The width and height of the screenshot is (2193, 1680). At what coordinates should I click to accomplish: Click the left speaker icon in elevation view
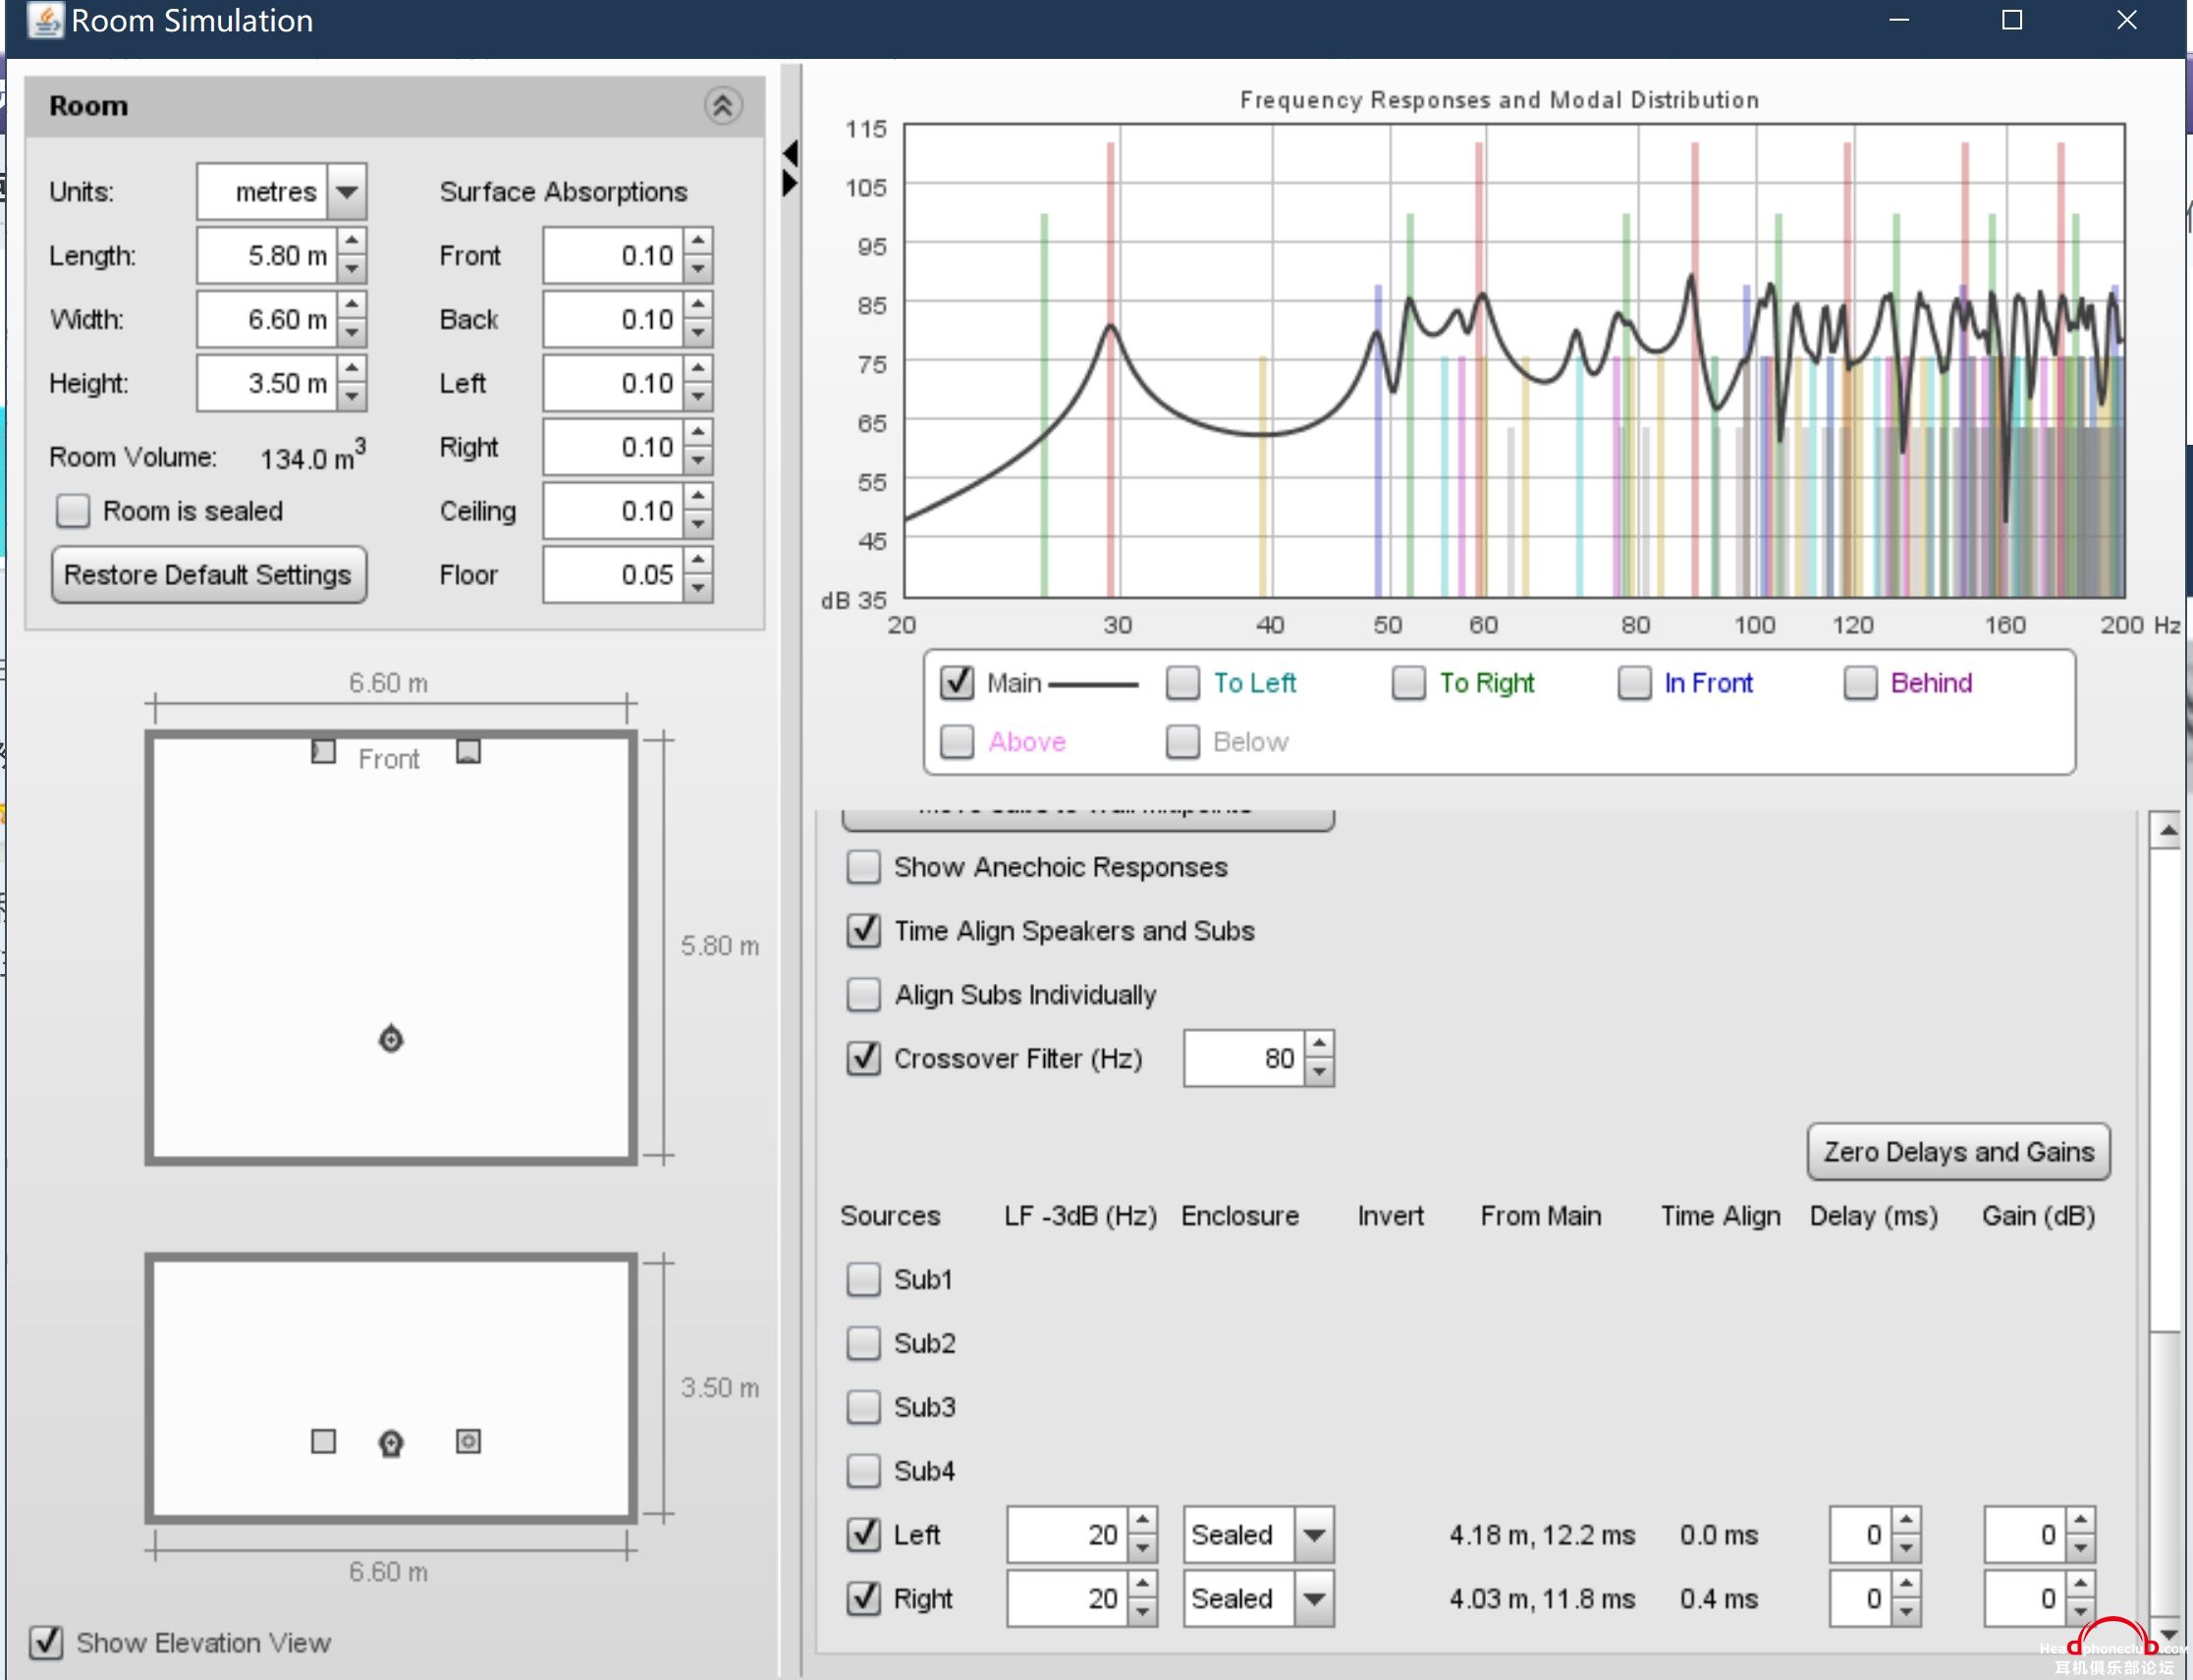[x=323, y=1441]
